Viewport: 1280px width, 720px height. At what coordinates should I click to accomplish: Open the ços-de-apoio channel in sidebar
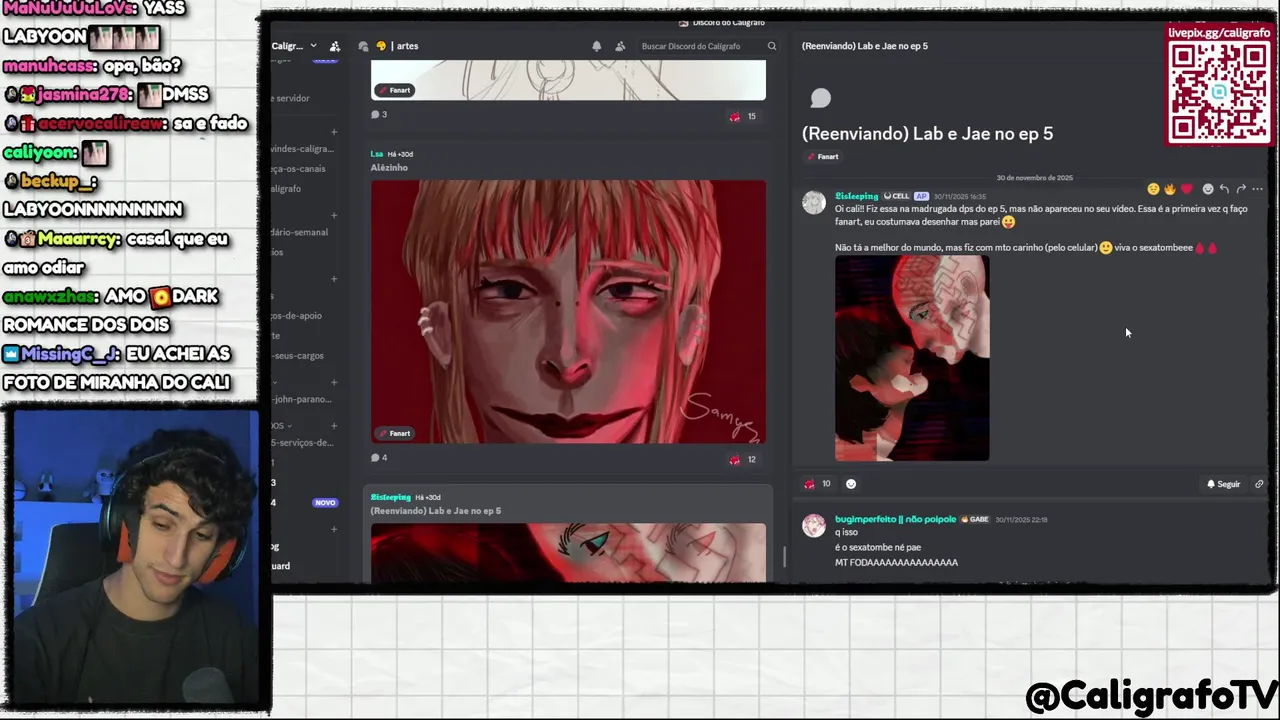click(x=296, y=316)
